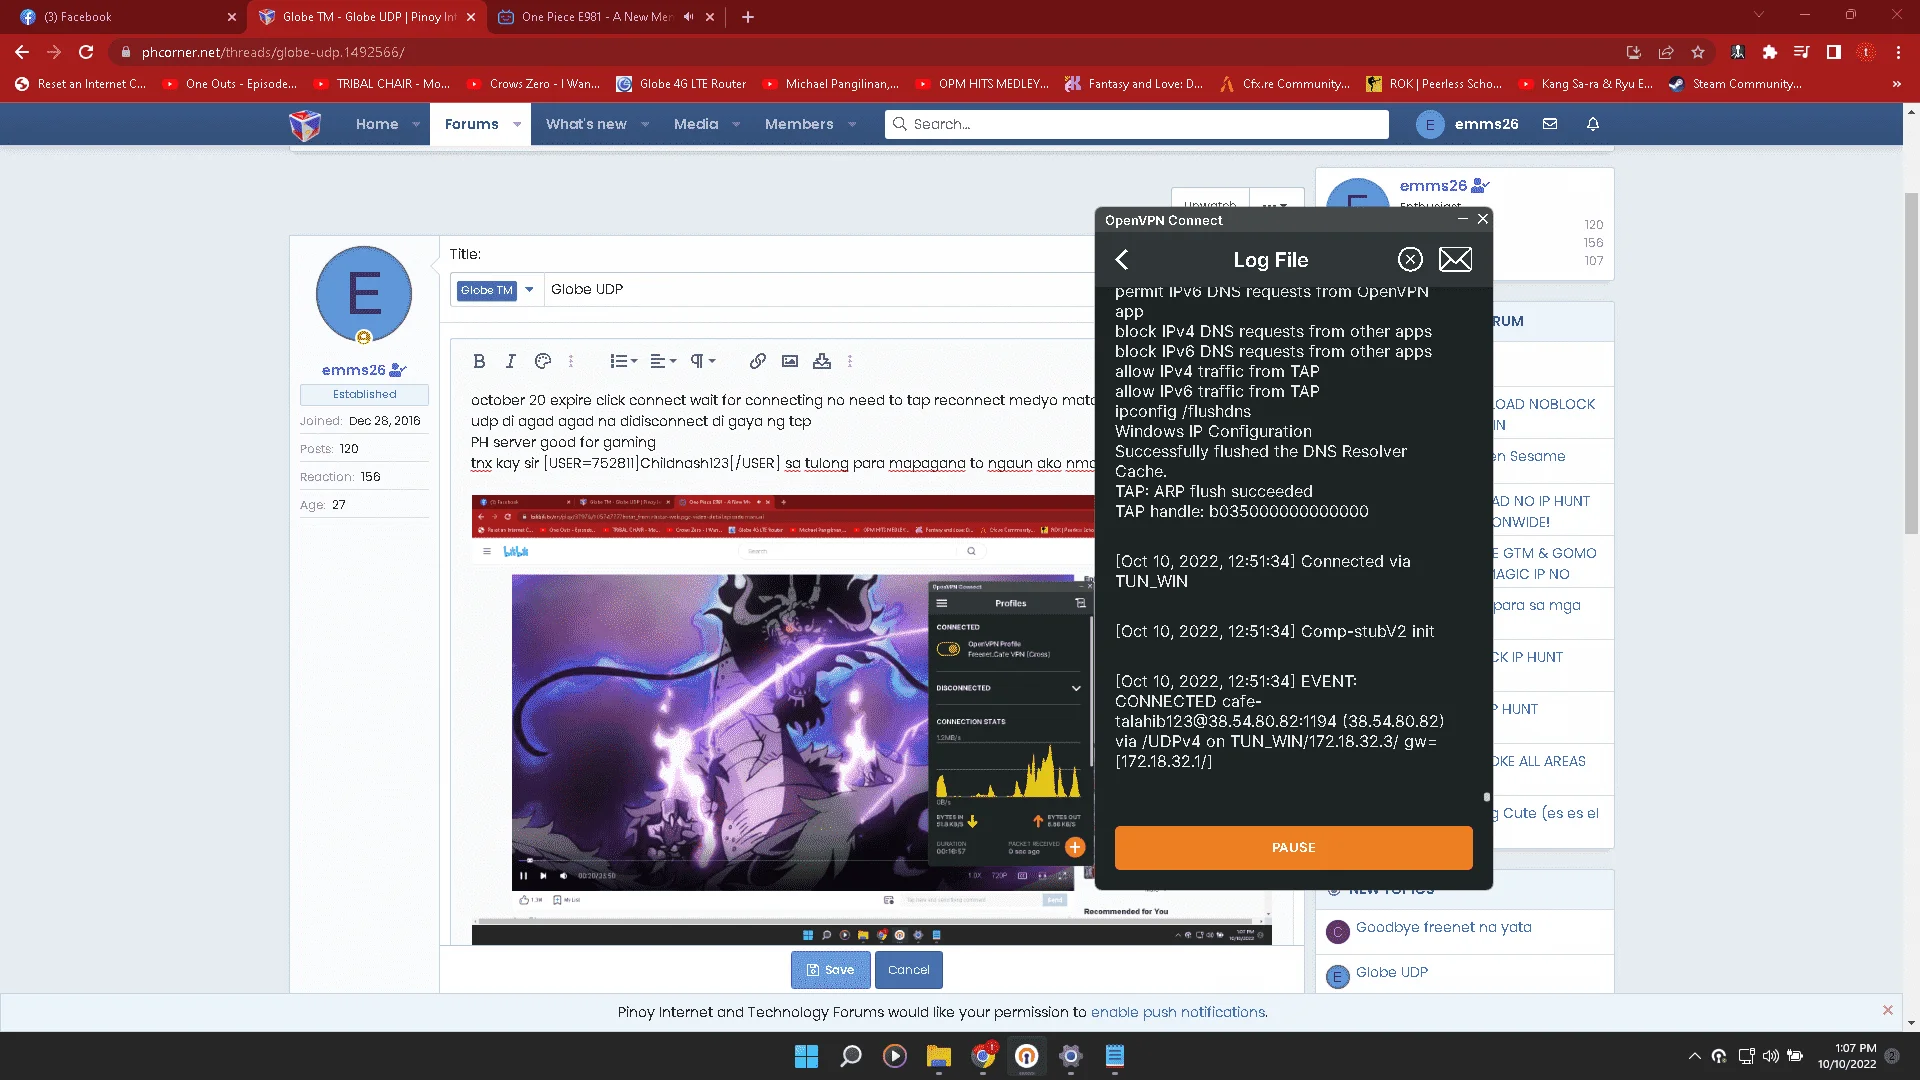1920x1080 pixels.
Task: Open forum alerts bell icon
Action: tap(1593, 124)
